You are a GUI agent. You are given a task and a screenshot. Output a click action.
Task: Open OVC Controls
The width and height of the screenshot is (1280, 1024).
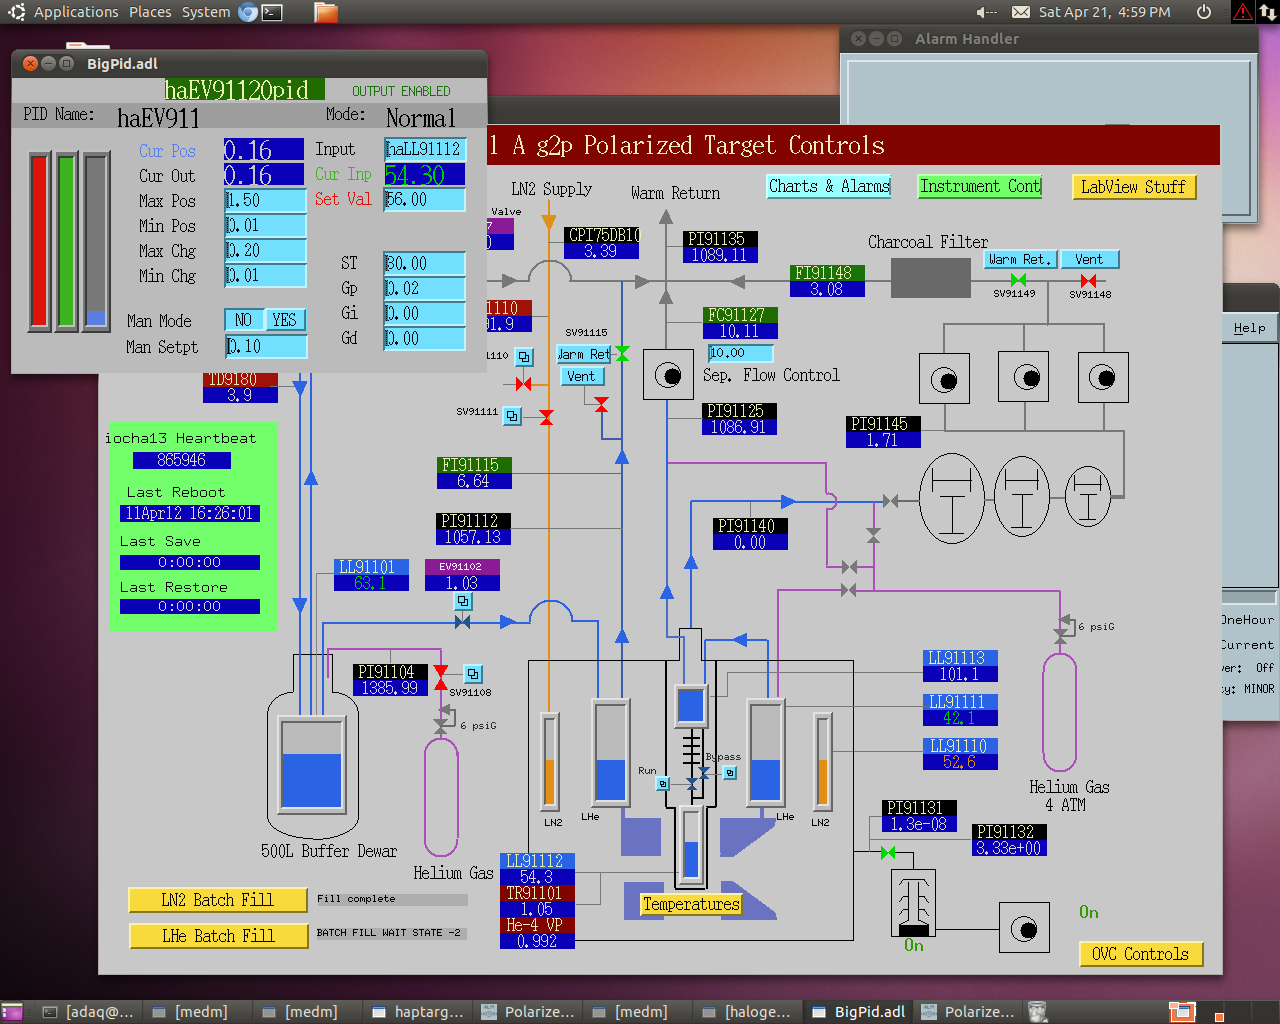click(x=1140, y=954)
